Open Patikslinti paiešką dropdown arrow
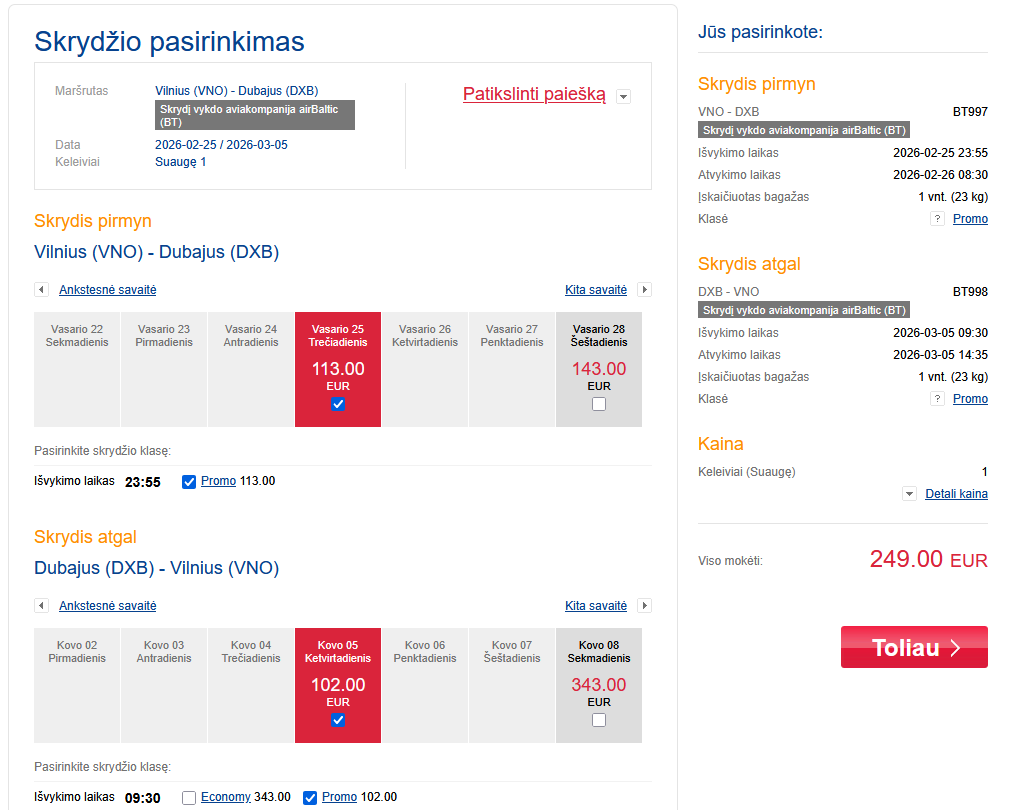 624,96
